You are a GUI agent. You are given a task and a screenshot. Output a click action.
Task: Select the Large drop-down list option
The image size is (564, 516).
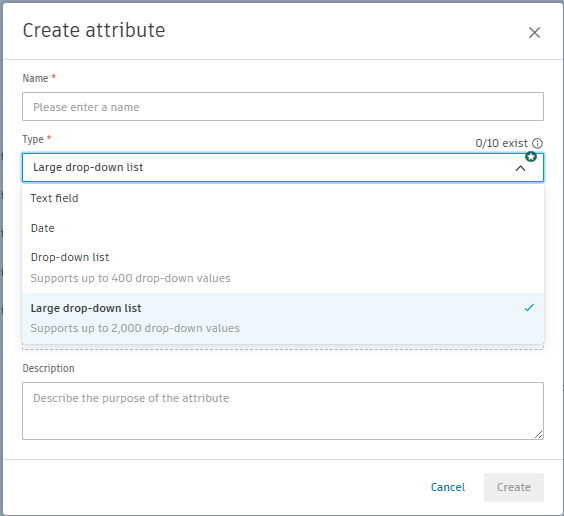tap(283, 318)
